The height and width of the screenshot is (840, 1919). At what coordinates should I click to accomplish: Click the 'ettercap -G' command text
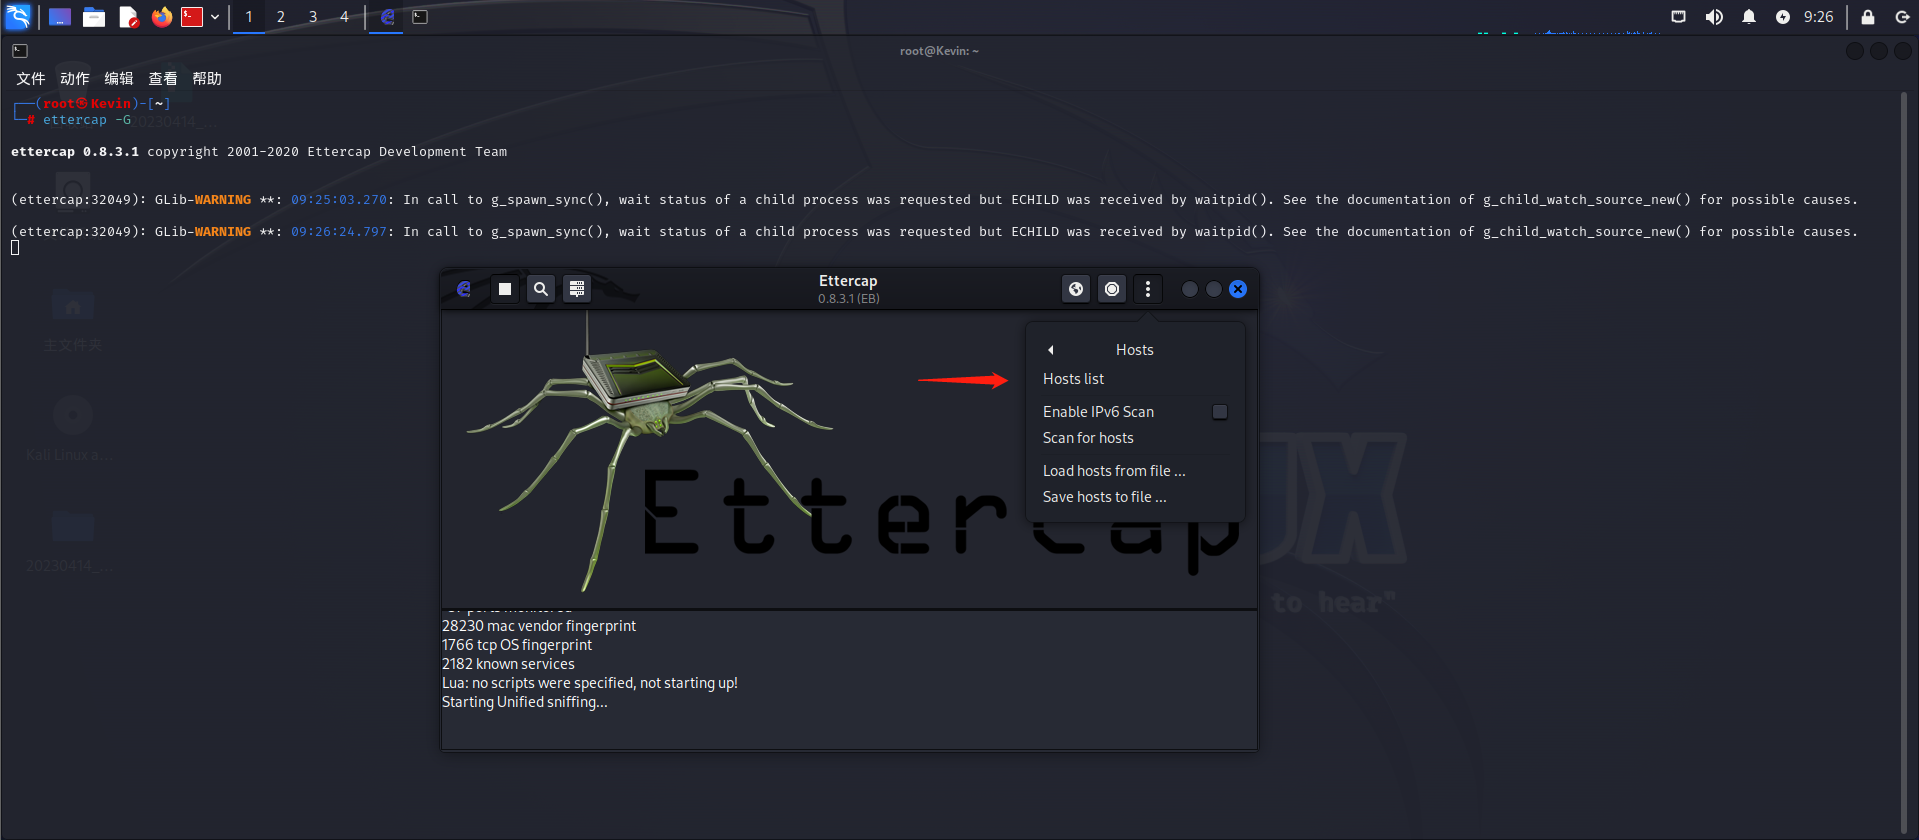tap(87, 120)
